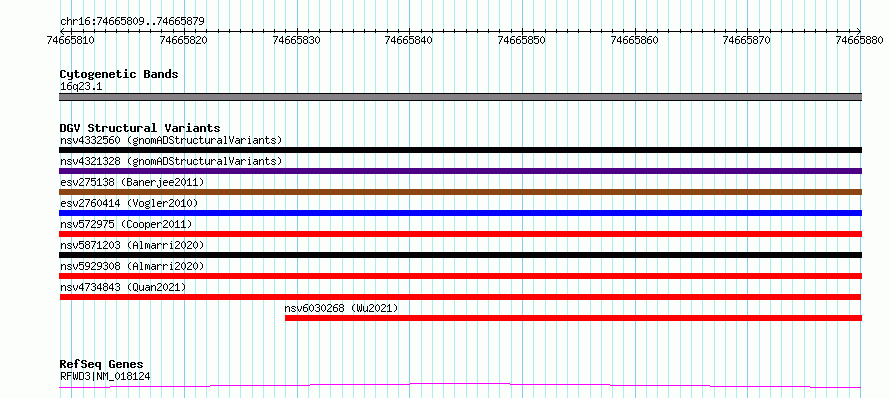The width and height of the screenshot is (890, 398).
Task: Click ruler position 74665880
Action: click(860, 40)
